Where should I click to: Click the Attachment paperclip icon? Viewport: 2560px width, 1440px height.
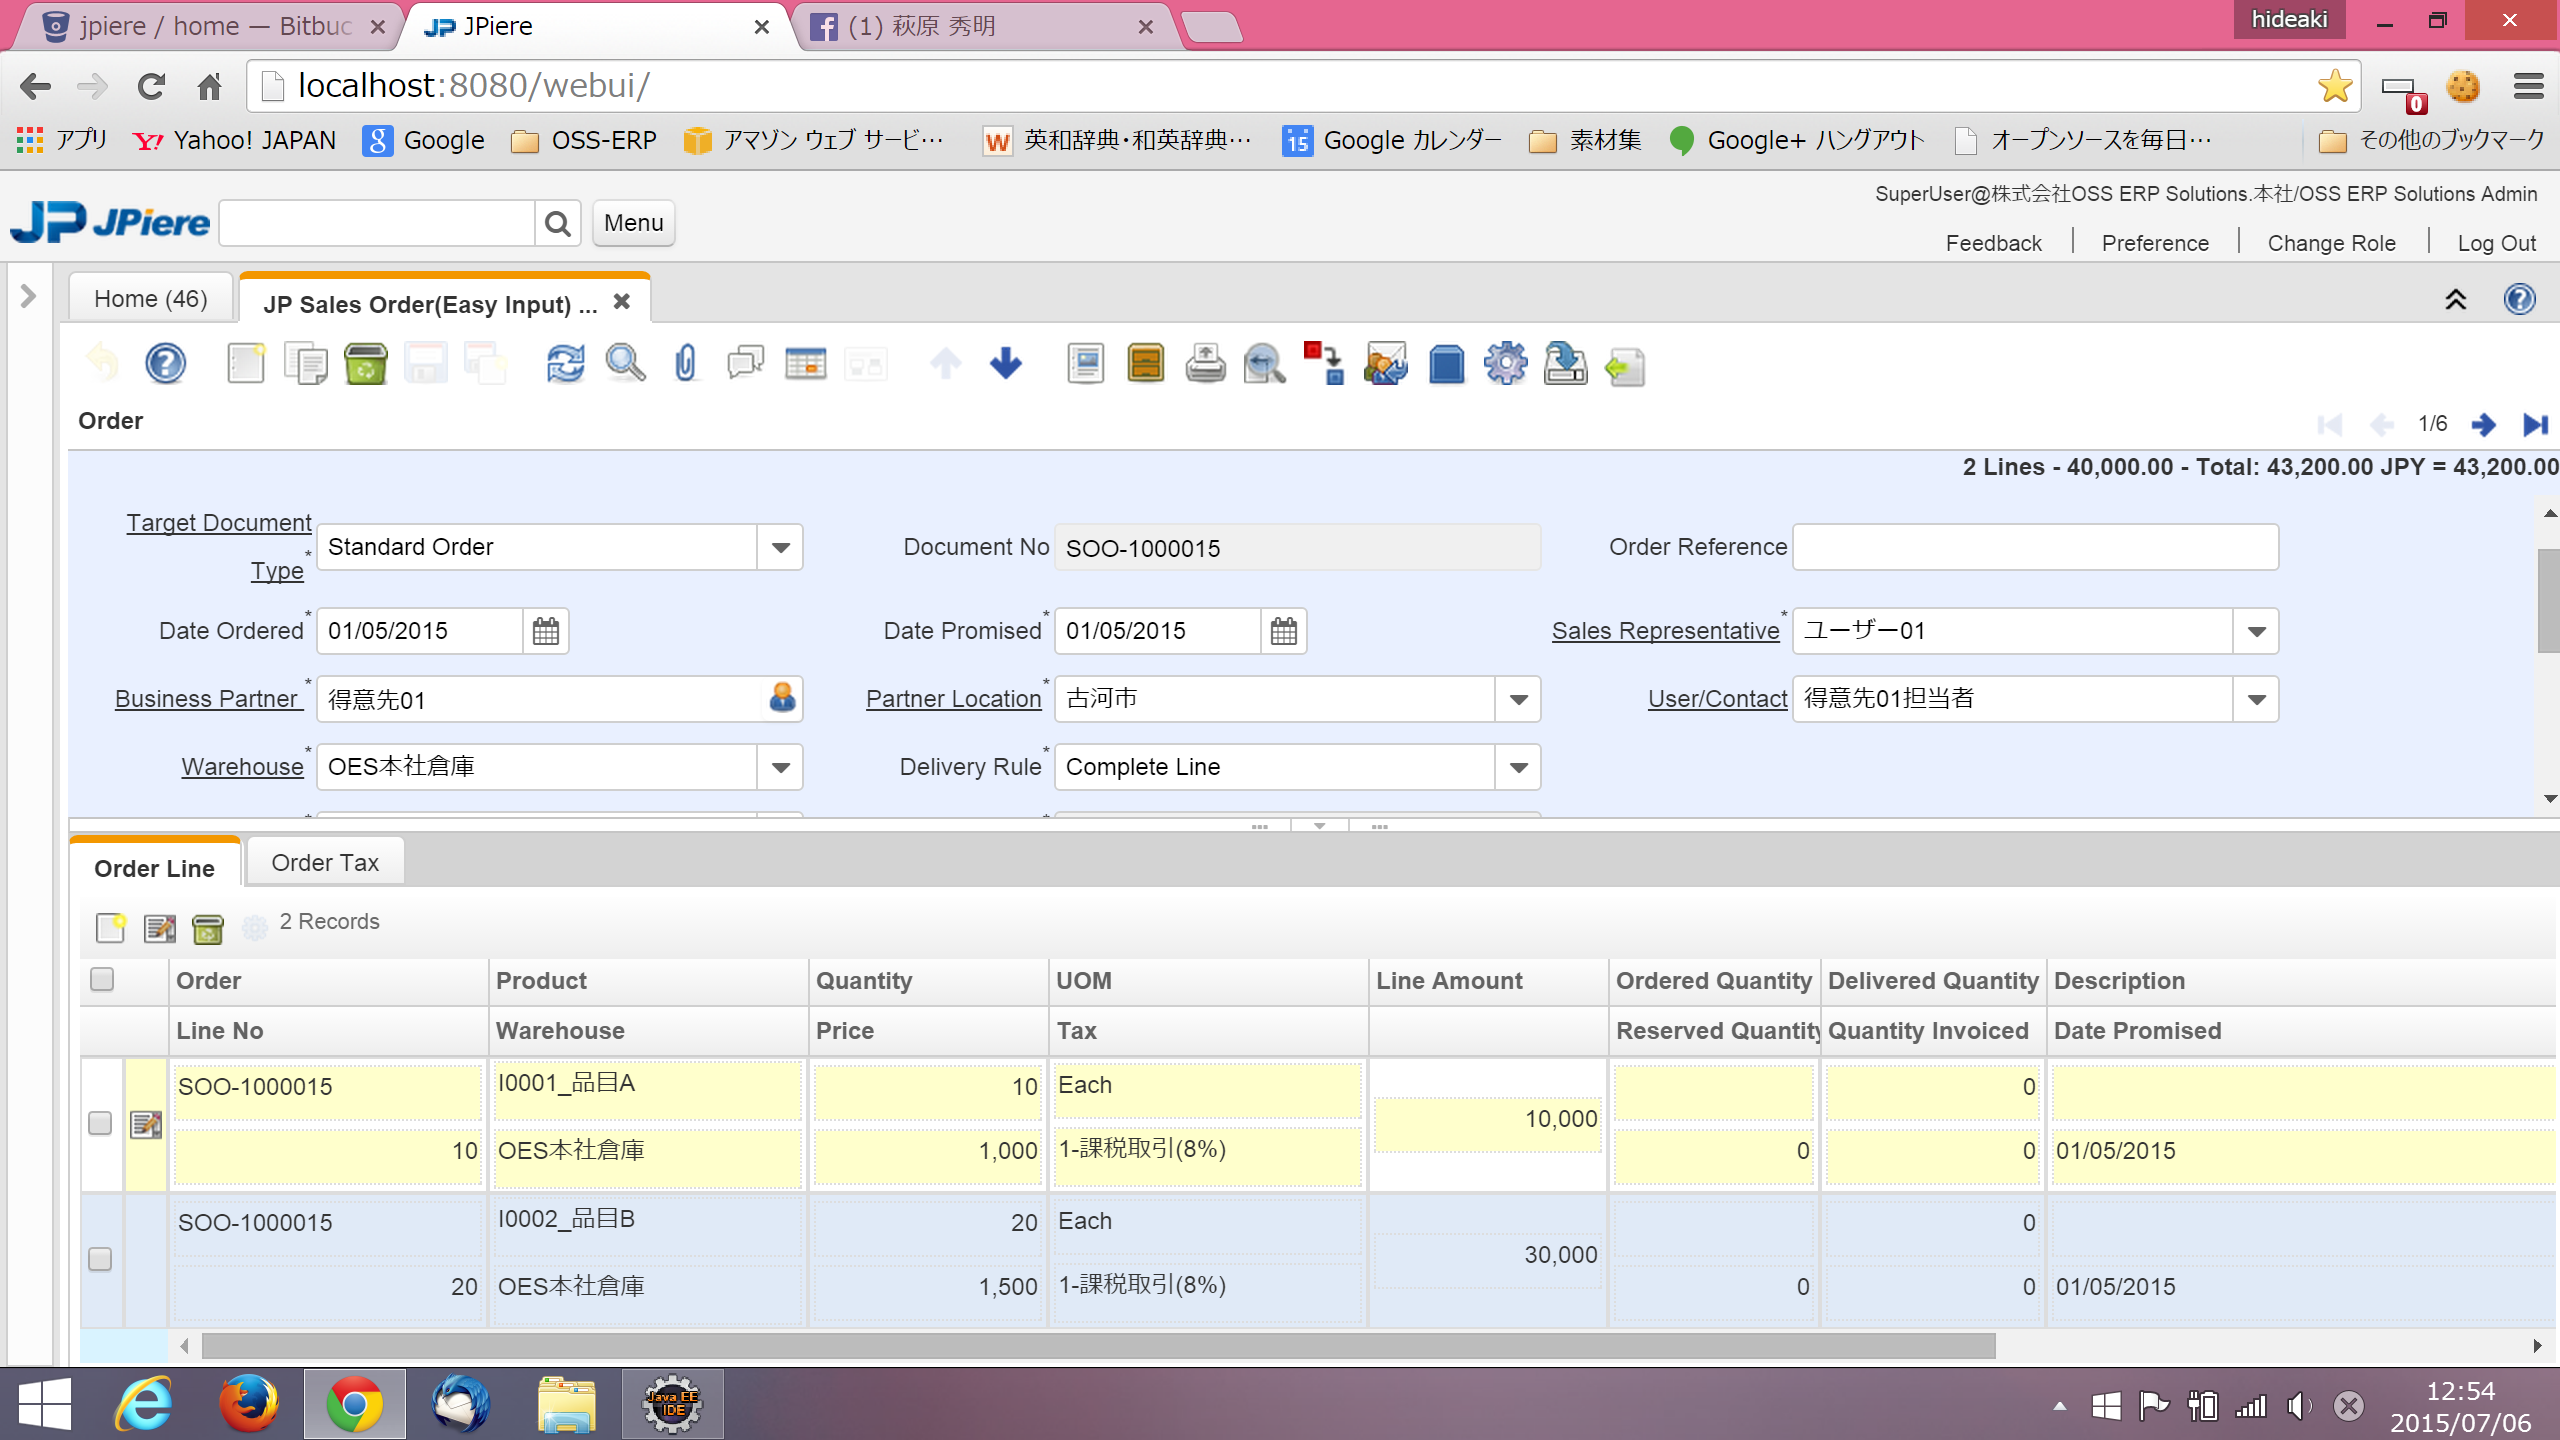tap(685, 364)
